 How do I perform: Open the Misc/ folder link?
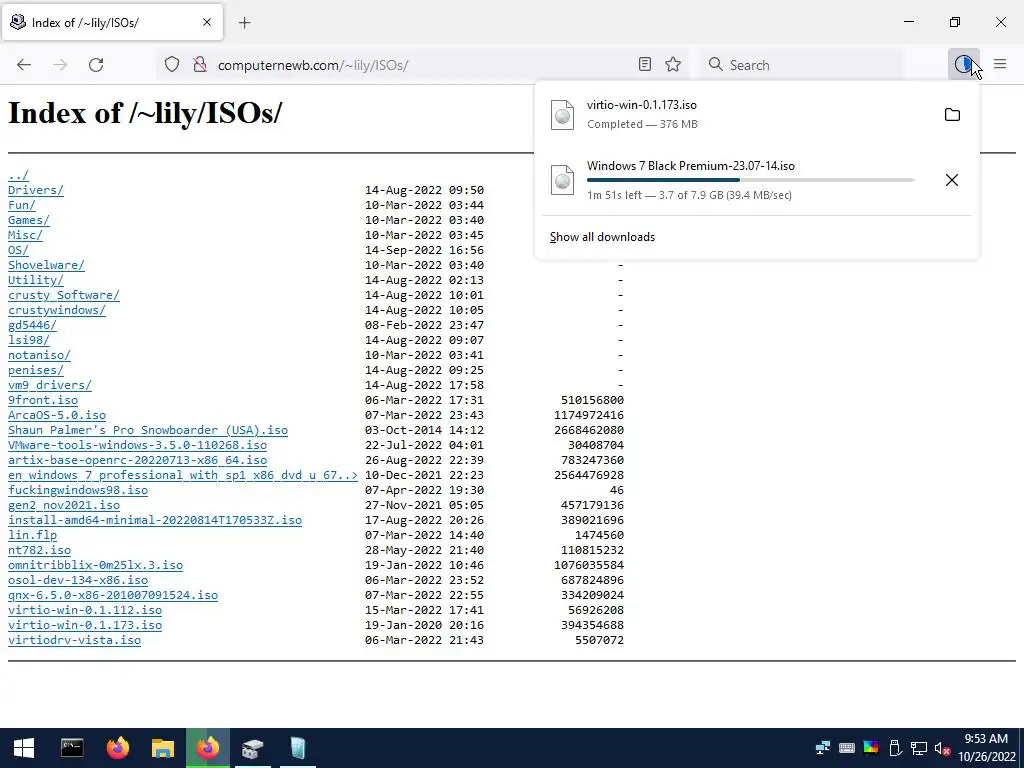point(25,235)
